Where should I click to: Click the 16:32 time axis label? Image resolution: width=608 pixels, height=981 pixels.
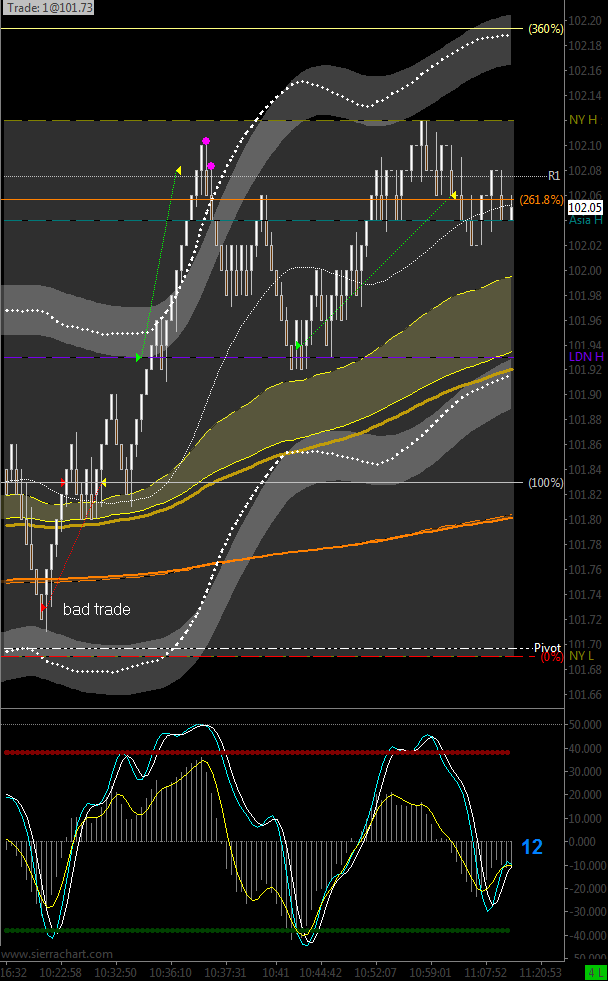[14, 973]
